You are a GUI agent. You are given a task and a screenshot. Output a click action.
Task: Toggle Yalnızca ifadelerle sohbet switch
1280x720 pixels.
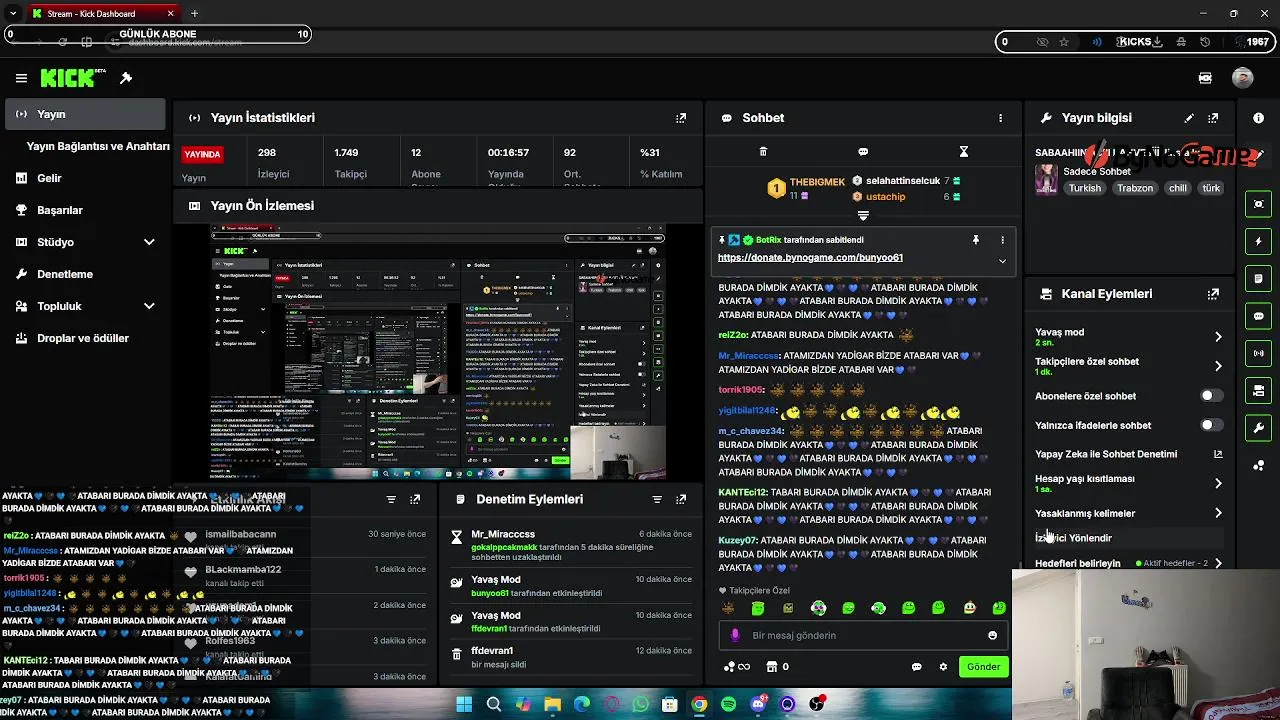point(1211,425)
